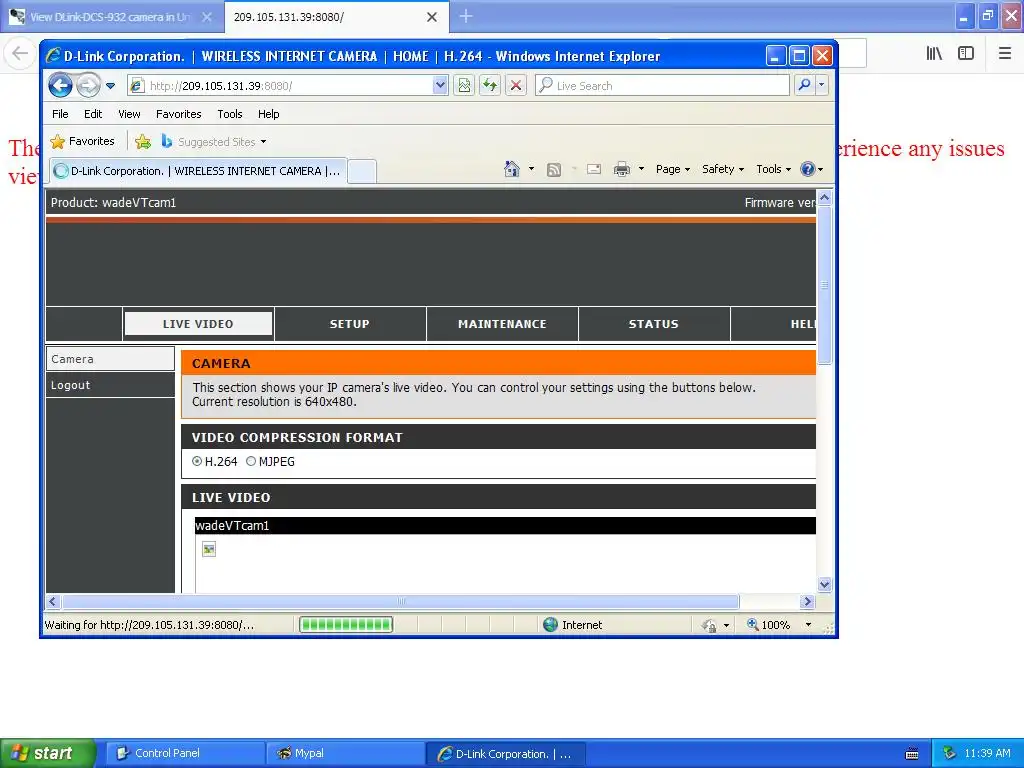Open the zoom level dropdown arrow

(x=808, y=625)
